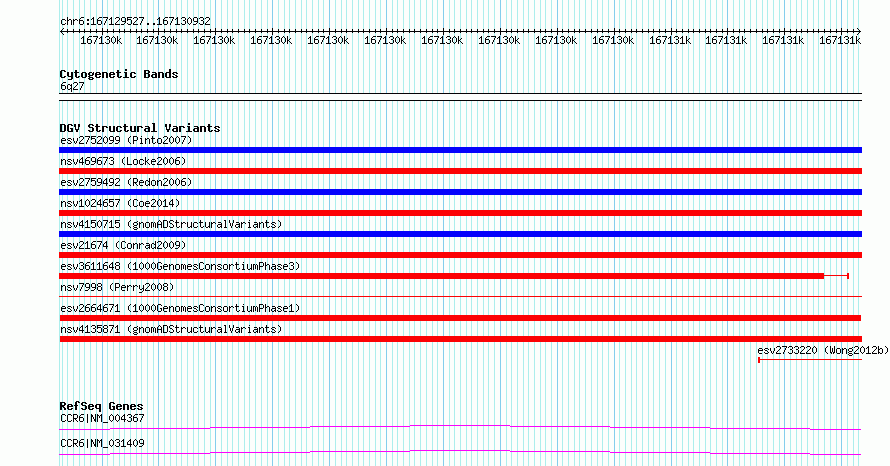This screenshot has height=466, width=890.
Task: Click the esv21674 (Conrad2009) red variant bar
Action: coord(460,255)
